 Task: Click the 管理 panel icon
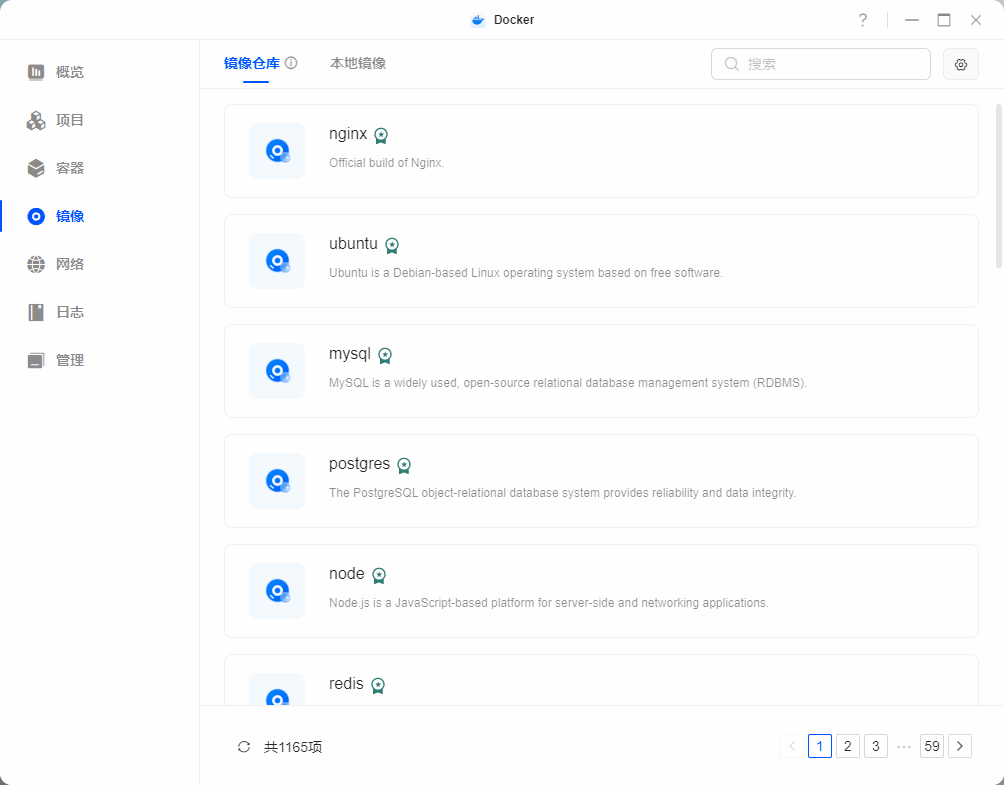click(x=36, y=360)
